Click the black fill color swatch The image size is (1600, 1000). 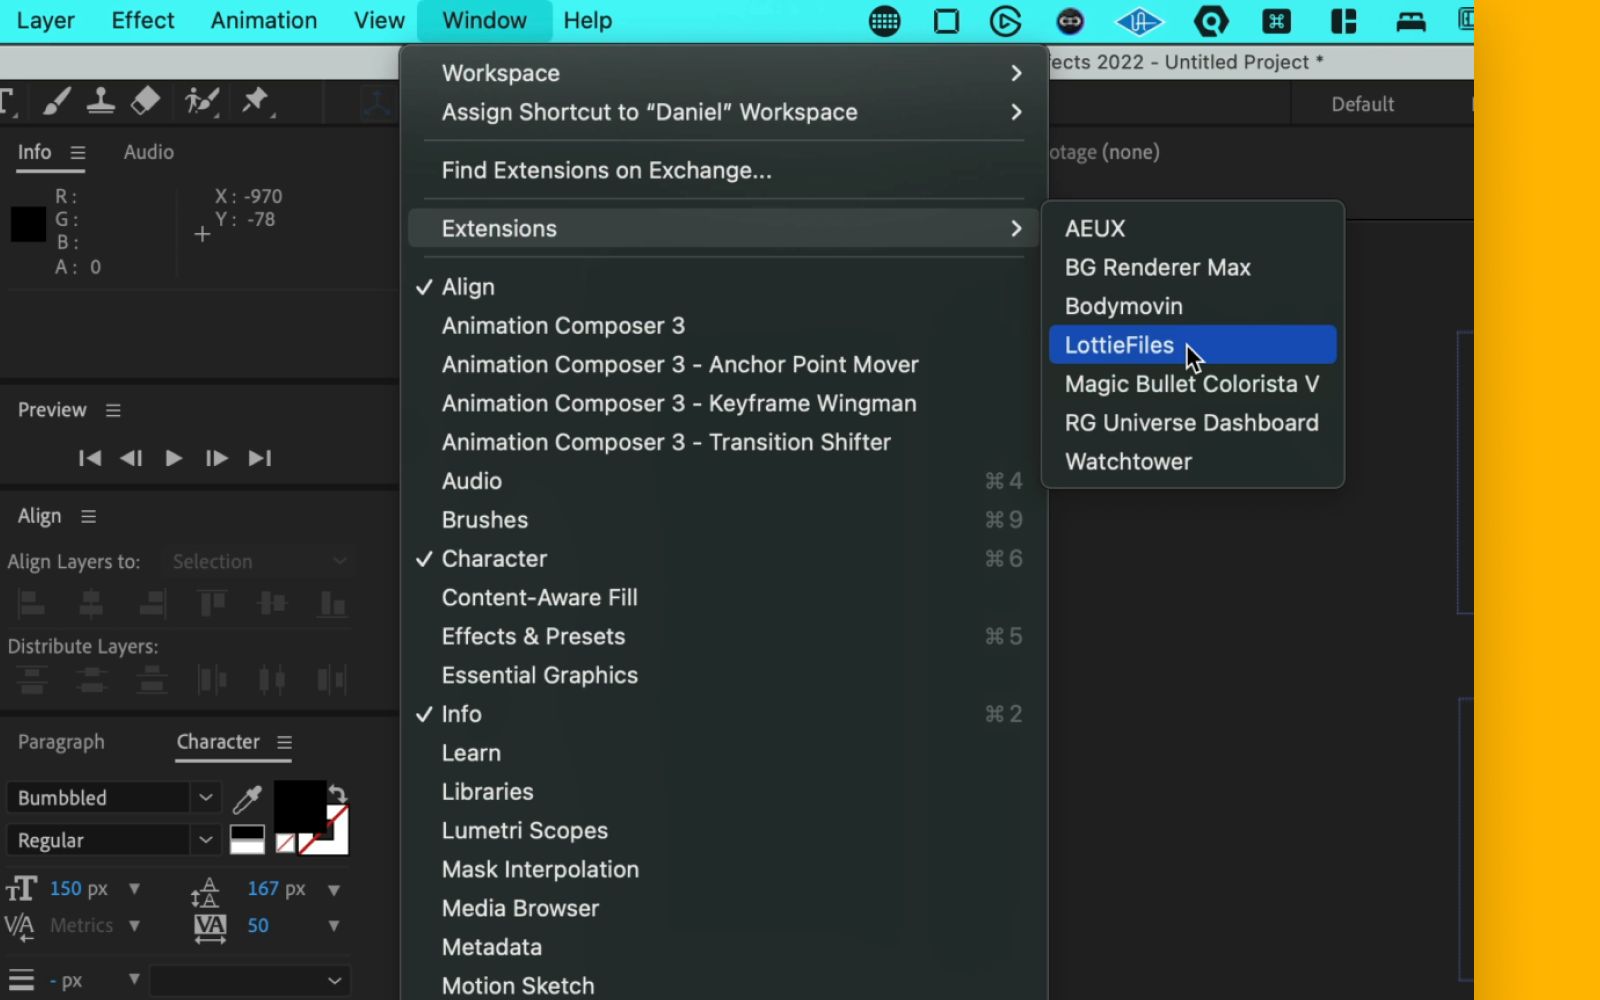click(x=298, y=806)
